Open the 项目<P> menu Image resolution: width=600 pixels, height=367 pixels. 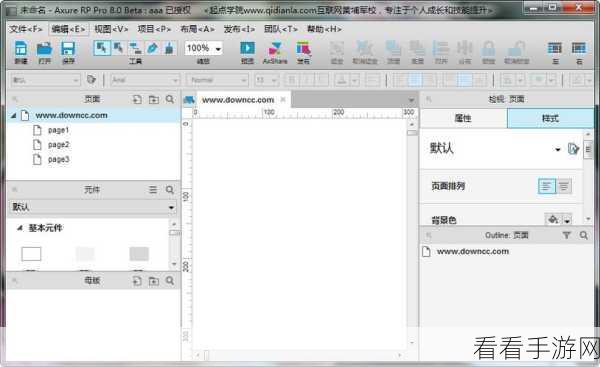click(x=154, y=29)
